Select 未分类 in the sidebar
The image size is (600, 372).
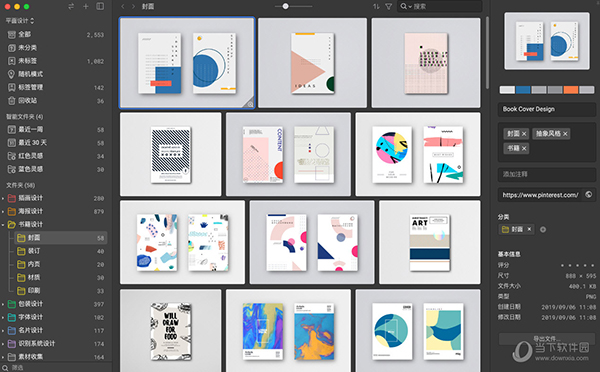tap(56, 48)
